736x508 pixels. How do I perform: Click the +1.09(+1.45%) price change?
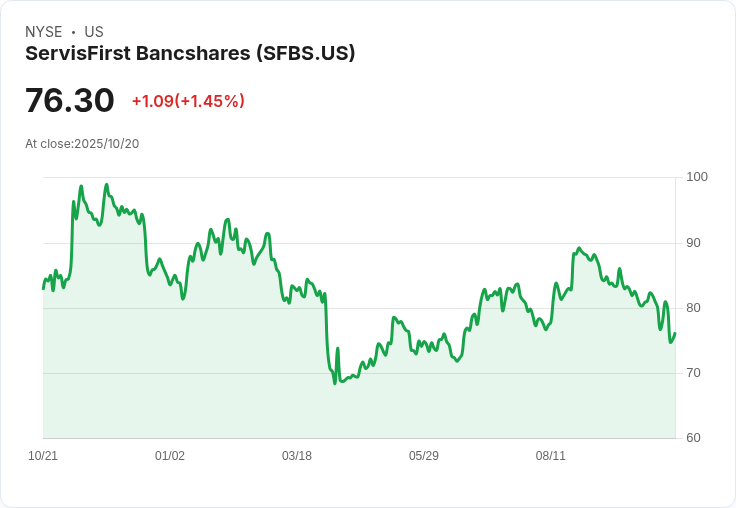coord(188,101)
